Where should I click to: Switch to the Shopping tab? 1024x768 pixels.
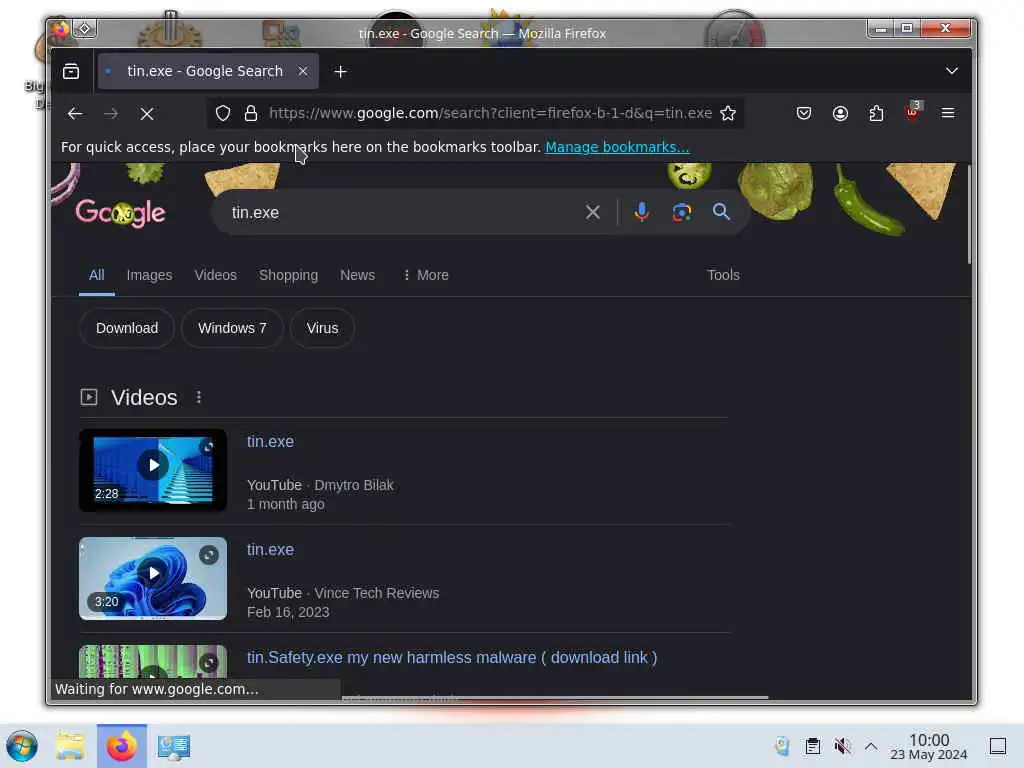click(x=288, y=275)
